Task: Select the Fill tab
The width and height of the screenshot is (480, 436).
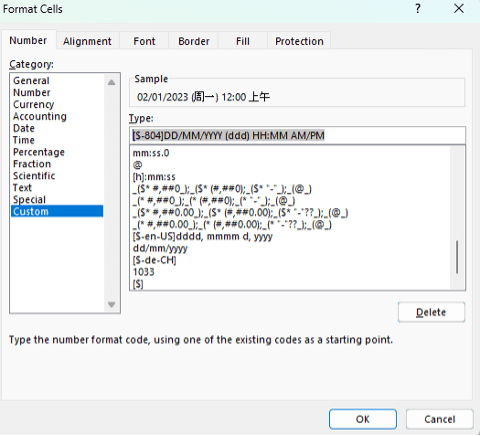Action: click(x=243, y=41)
